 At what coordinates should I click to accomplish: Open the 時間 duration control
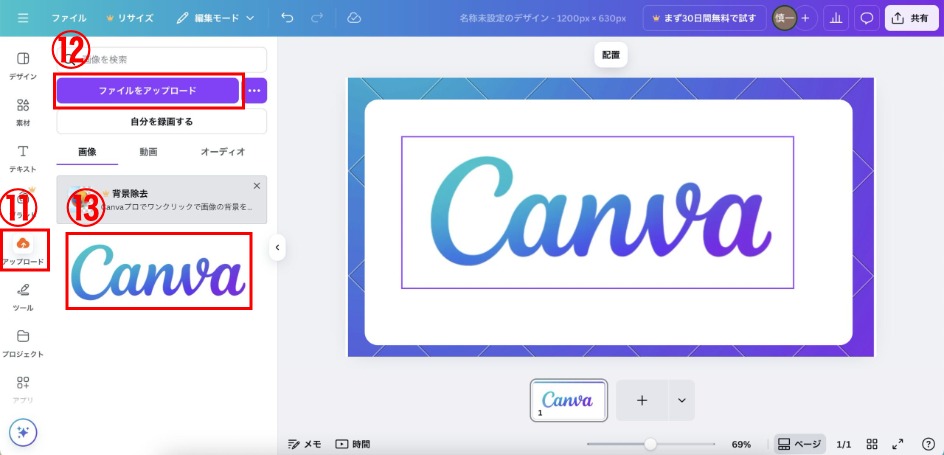tap(353, 444)
